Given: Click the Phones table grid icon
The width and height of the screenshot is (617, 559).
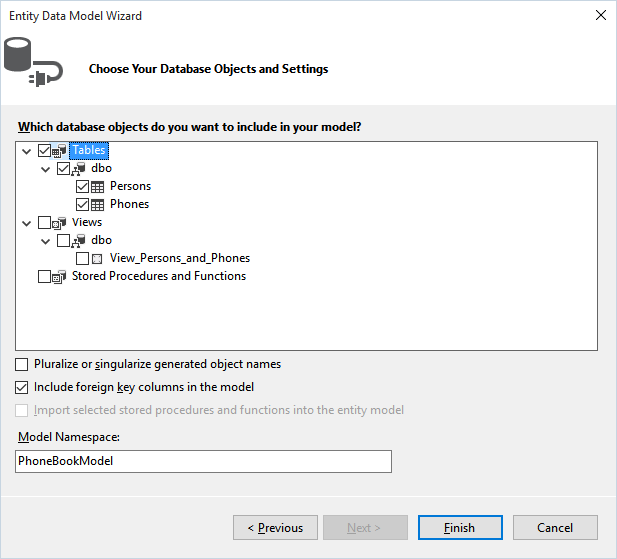Looking at the screenshot, I should (x=97, y=205).
